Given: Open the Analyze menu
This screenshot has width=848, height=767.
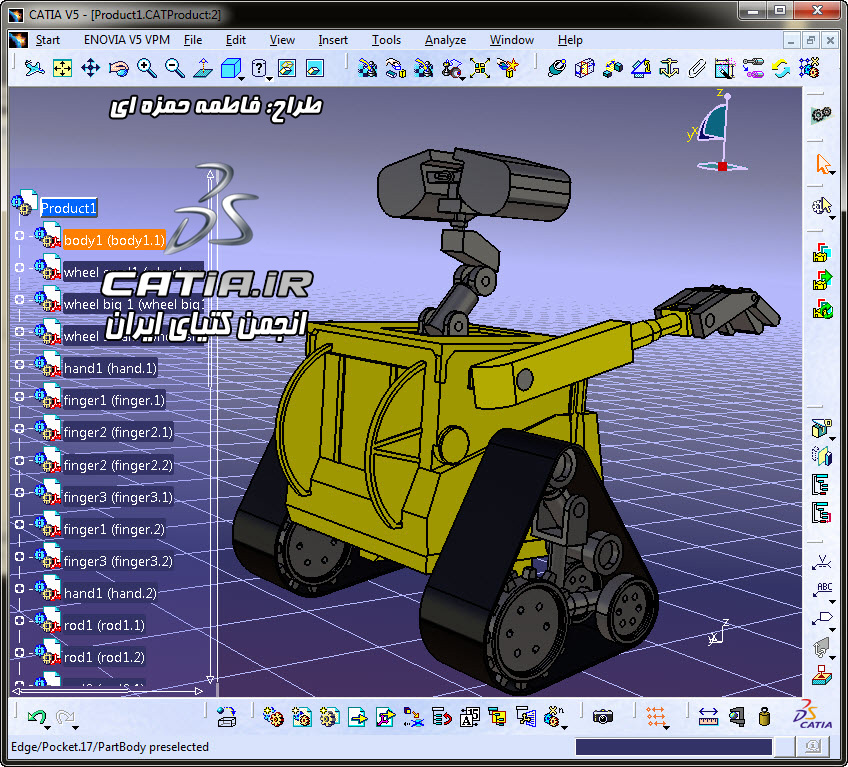Looking at the screenshot, I should pos(445,40).
